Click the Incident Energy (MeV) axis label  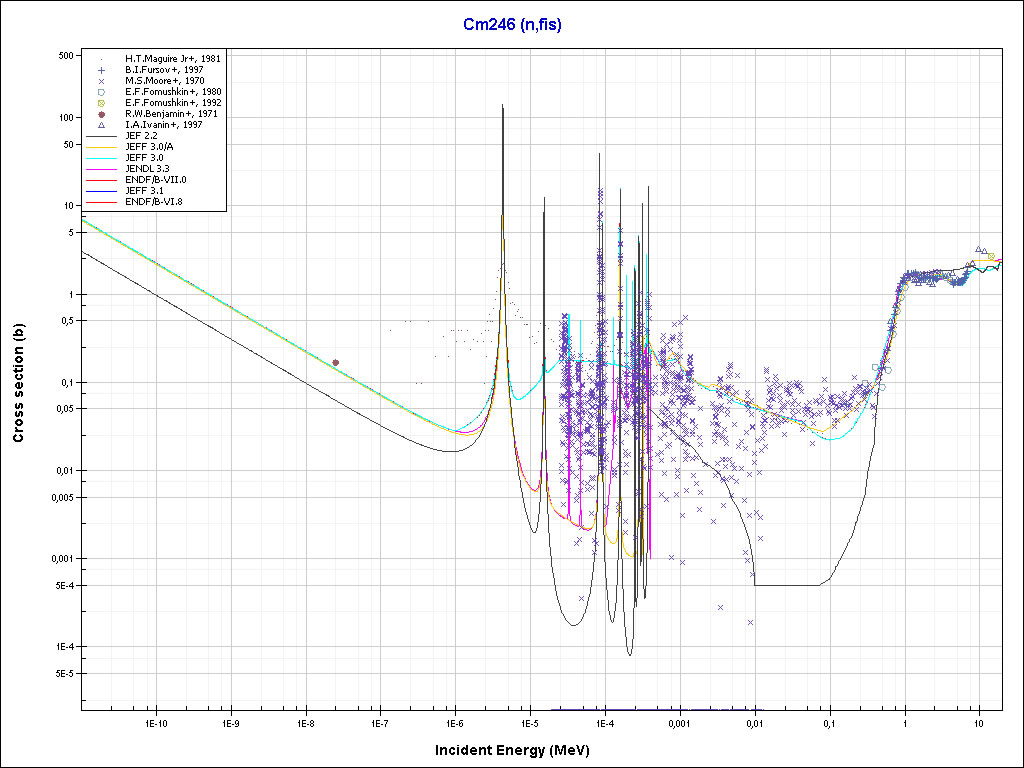tap(510, 750)
